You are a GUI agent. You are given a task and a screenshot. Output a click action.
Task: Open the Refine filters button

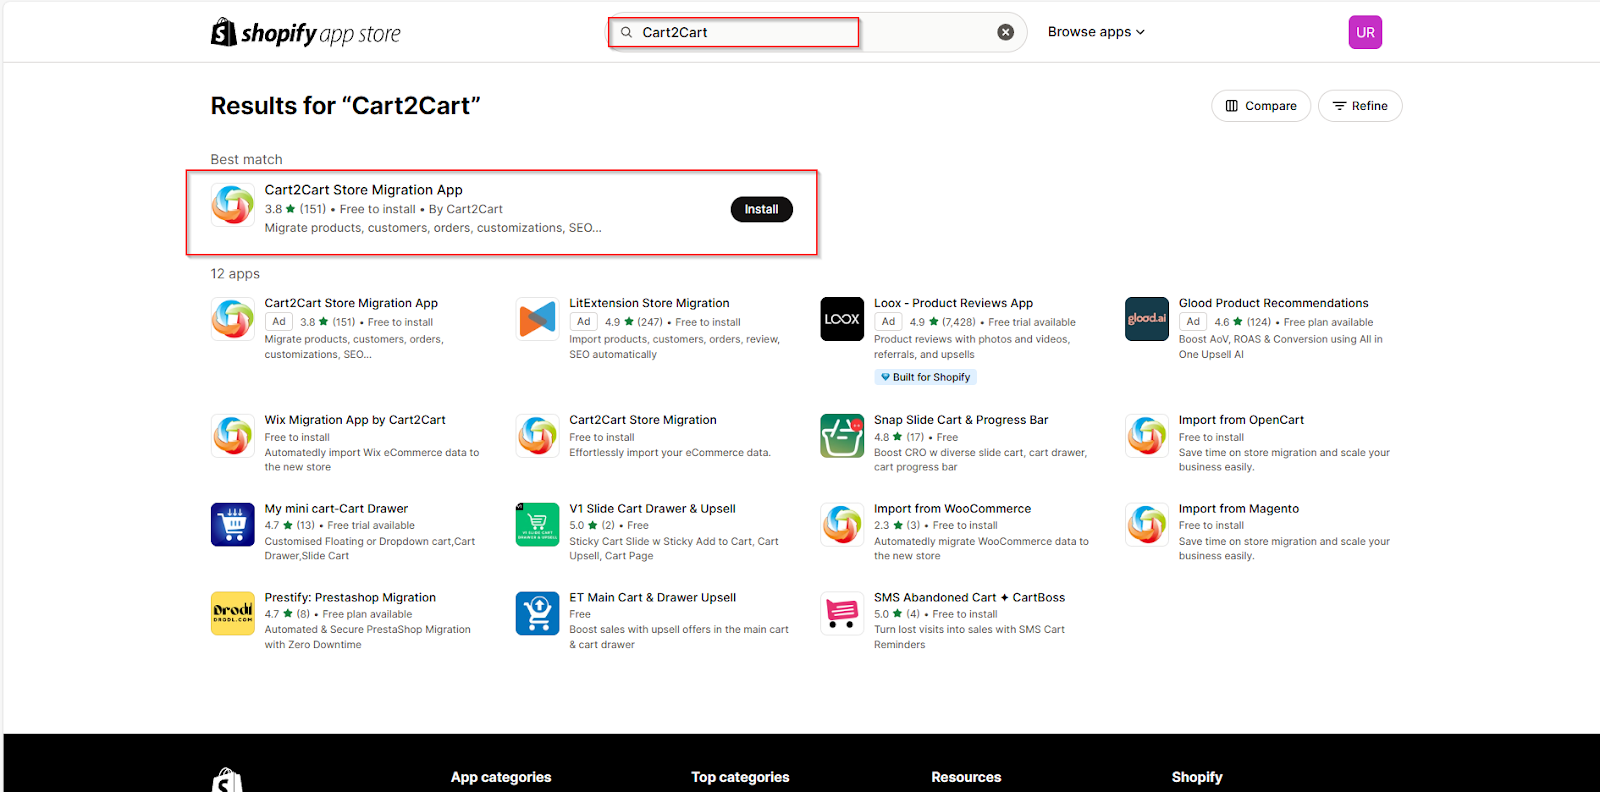tap(1360, 106)
